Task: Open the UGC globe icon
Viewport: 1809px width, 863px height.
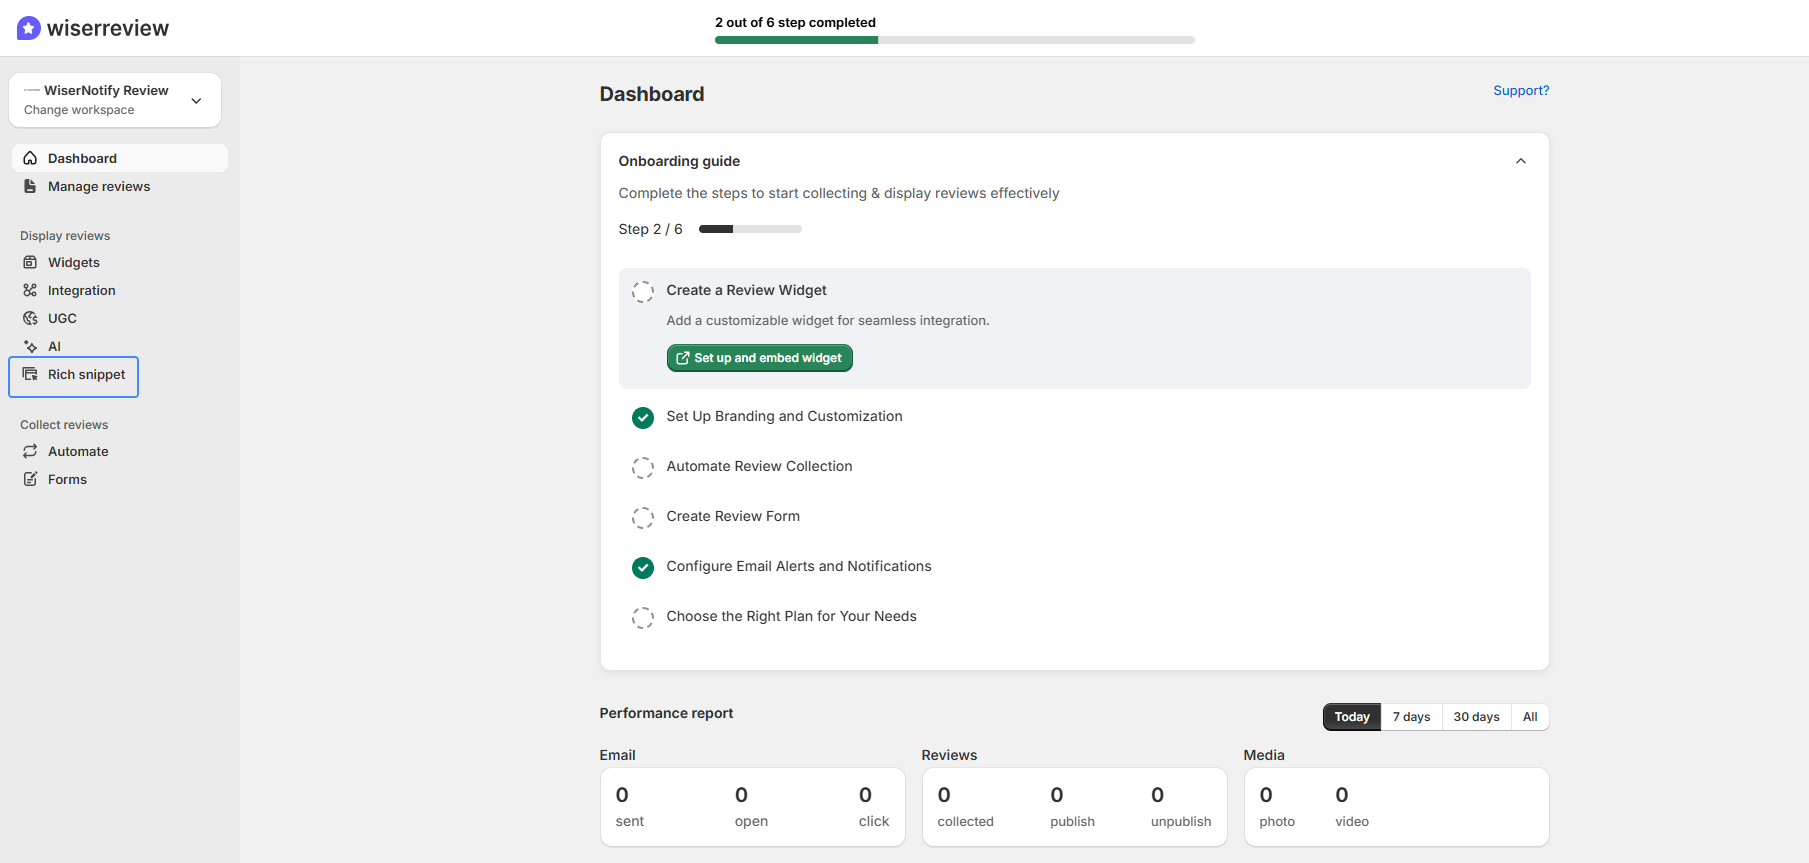Action: (x=30, y=318)
